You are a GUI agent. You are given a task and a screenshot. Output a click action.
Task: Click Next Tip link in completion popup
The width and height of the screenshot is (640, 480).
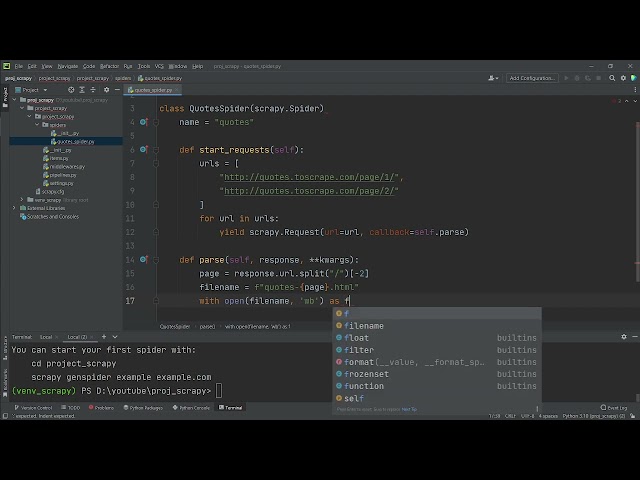[x=409, y=409]
